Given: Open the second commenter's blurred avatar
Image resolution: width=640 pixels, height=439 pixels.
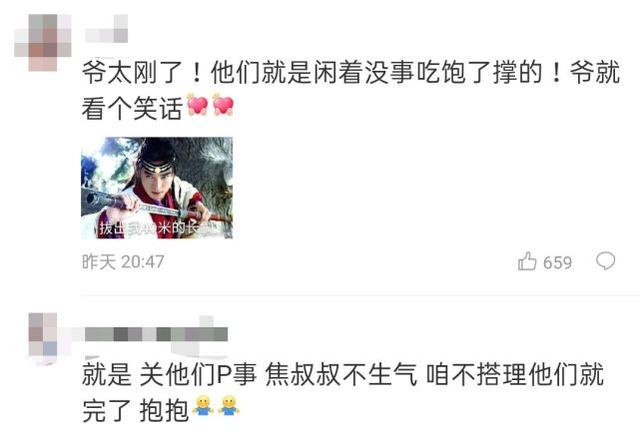Looking at the screenshot, I should (x=43, y=339).
